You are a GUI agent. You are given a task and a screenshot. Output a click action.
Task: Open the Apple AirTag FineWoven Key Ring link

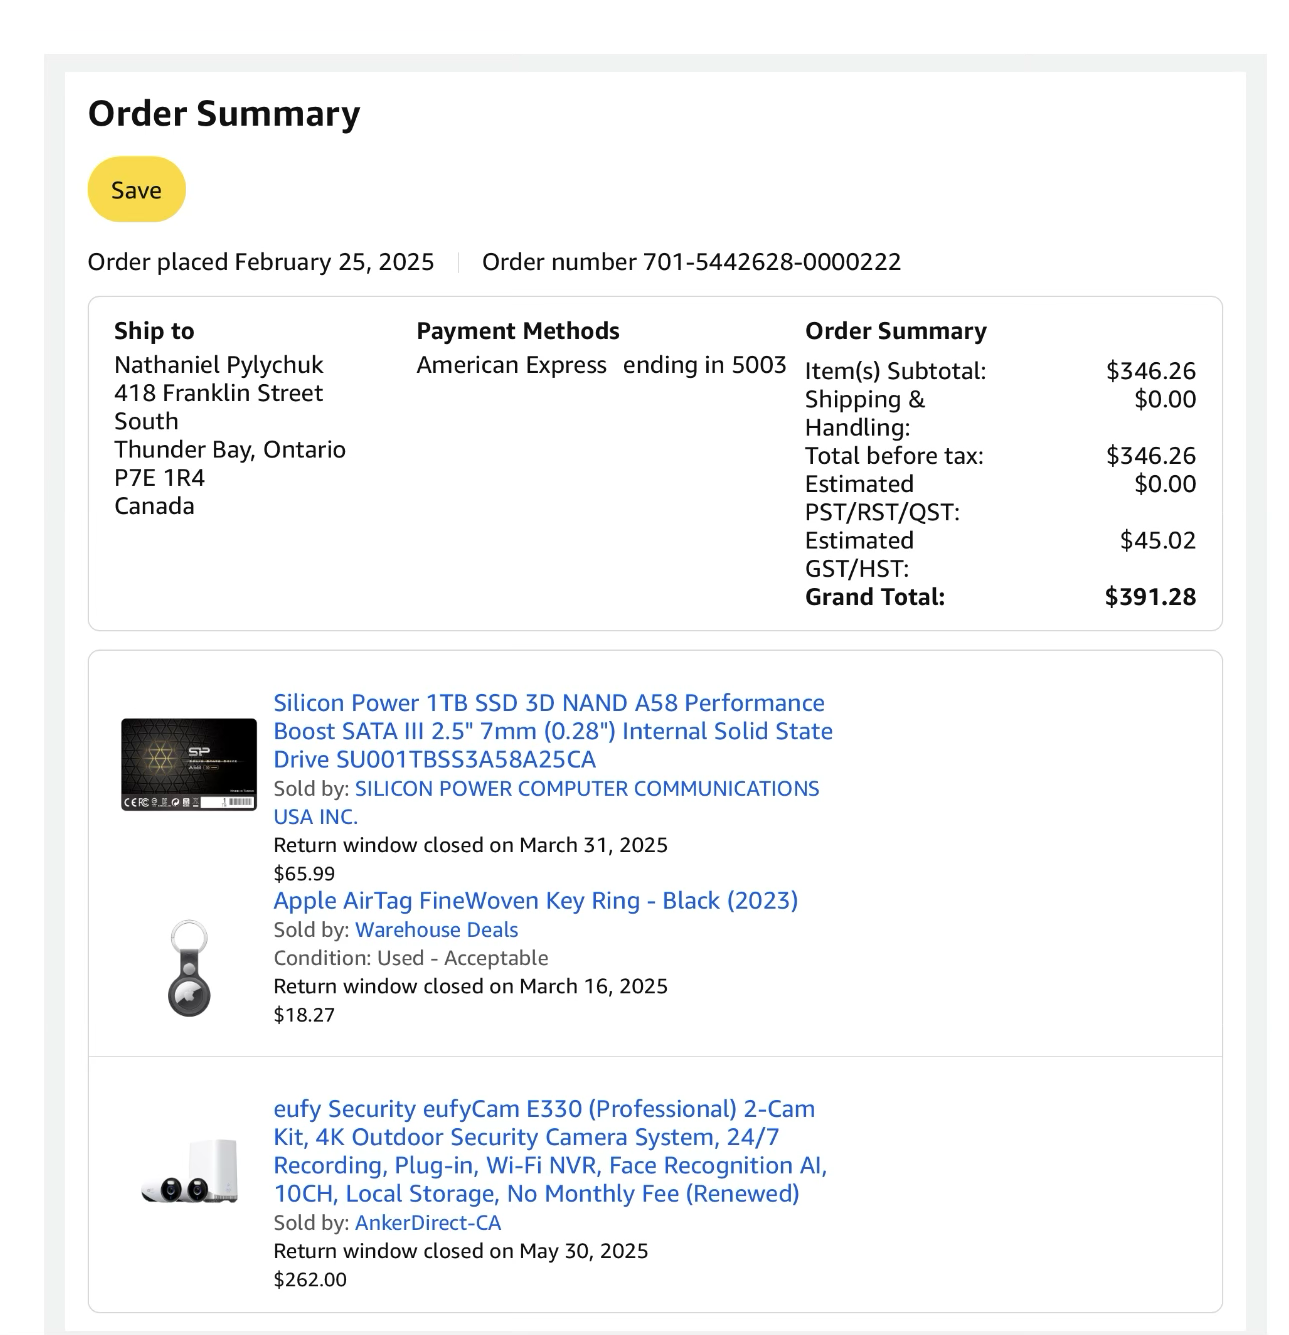click(x=535, y=901)
